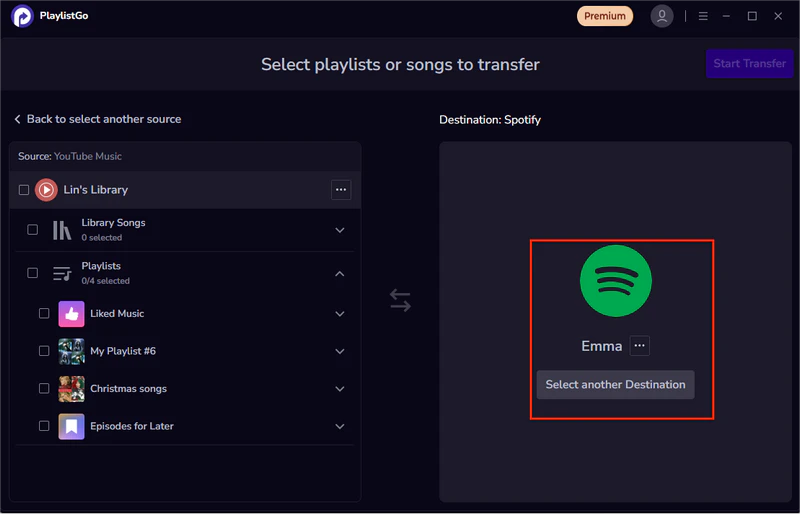Click the green Spotify logo

pos(616,281)
